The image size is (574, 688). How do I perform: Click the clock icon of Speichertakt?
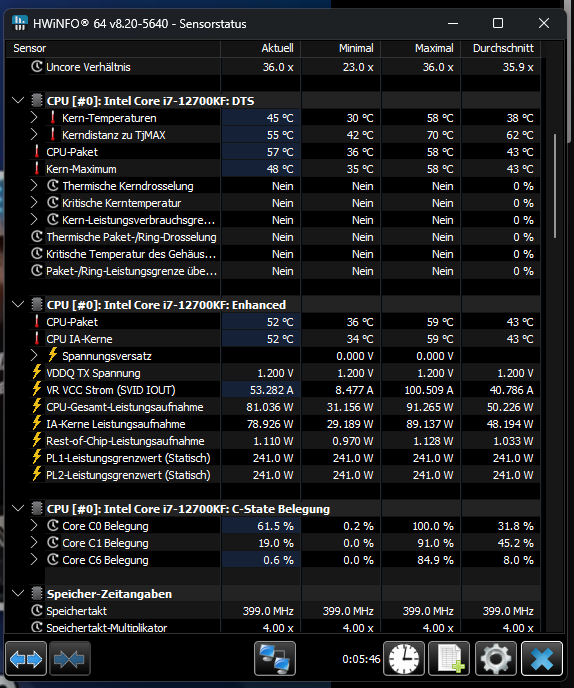click(x=37, y=610)
